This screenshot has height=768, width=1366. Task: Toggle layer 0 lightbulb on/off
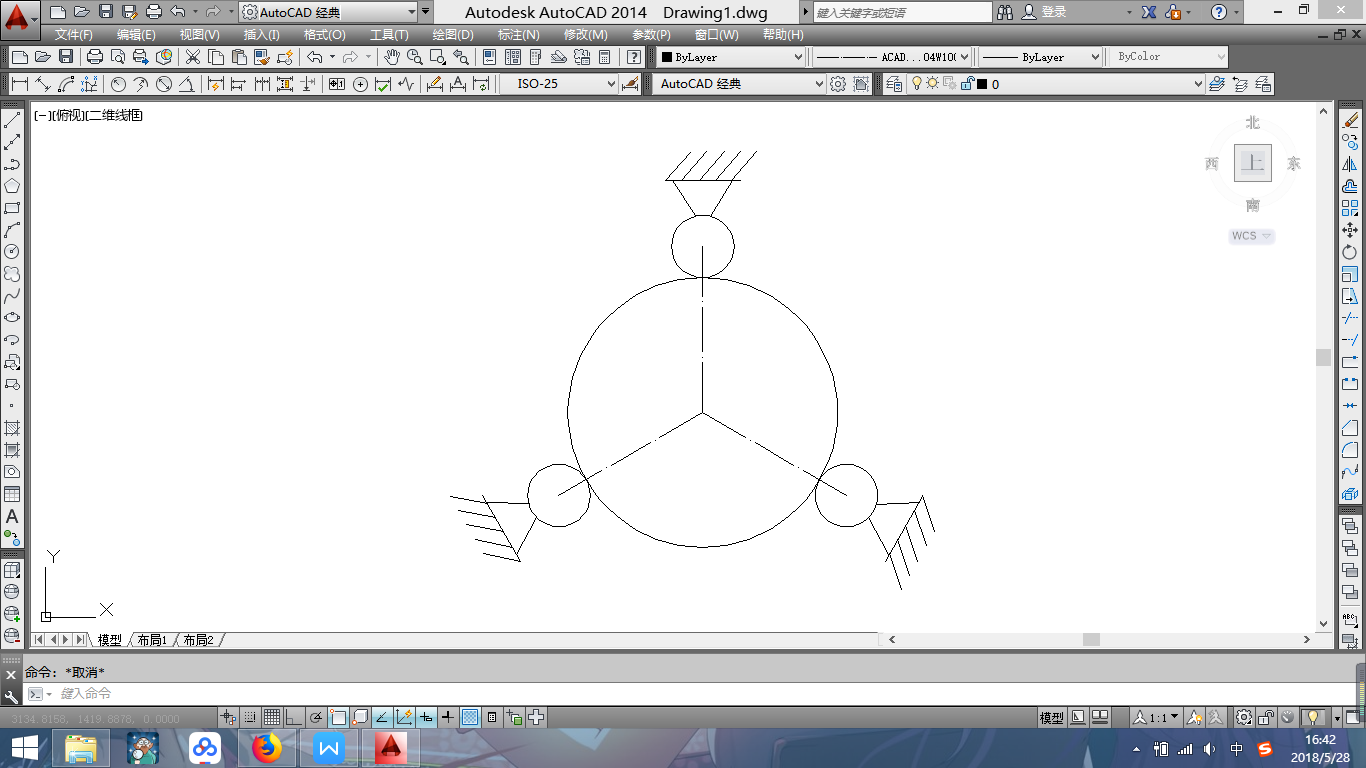[x=915, y=84]
